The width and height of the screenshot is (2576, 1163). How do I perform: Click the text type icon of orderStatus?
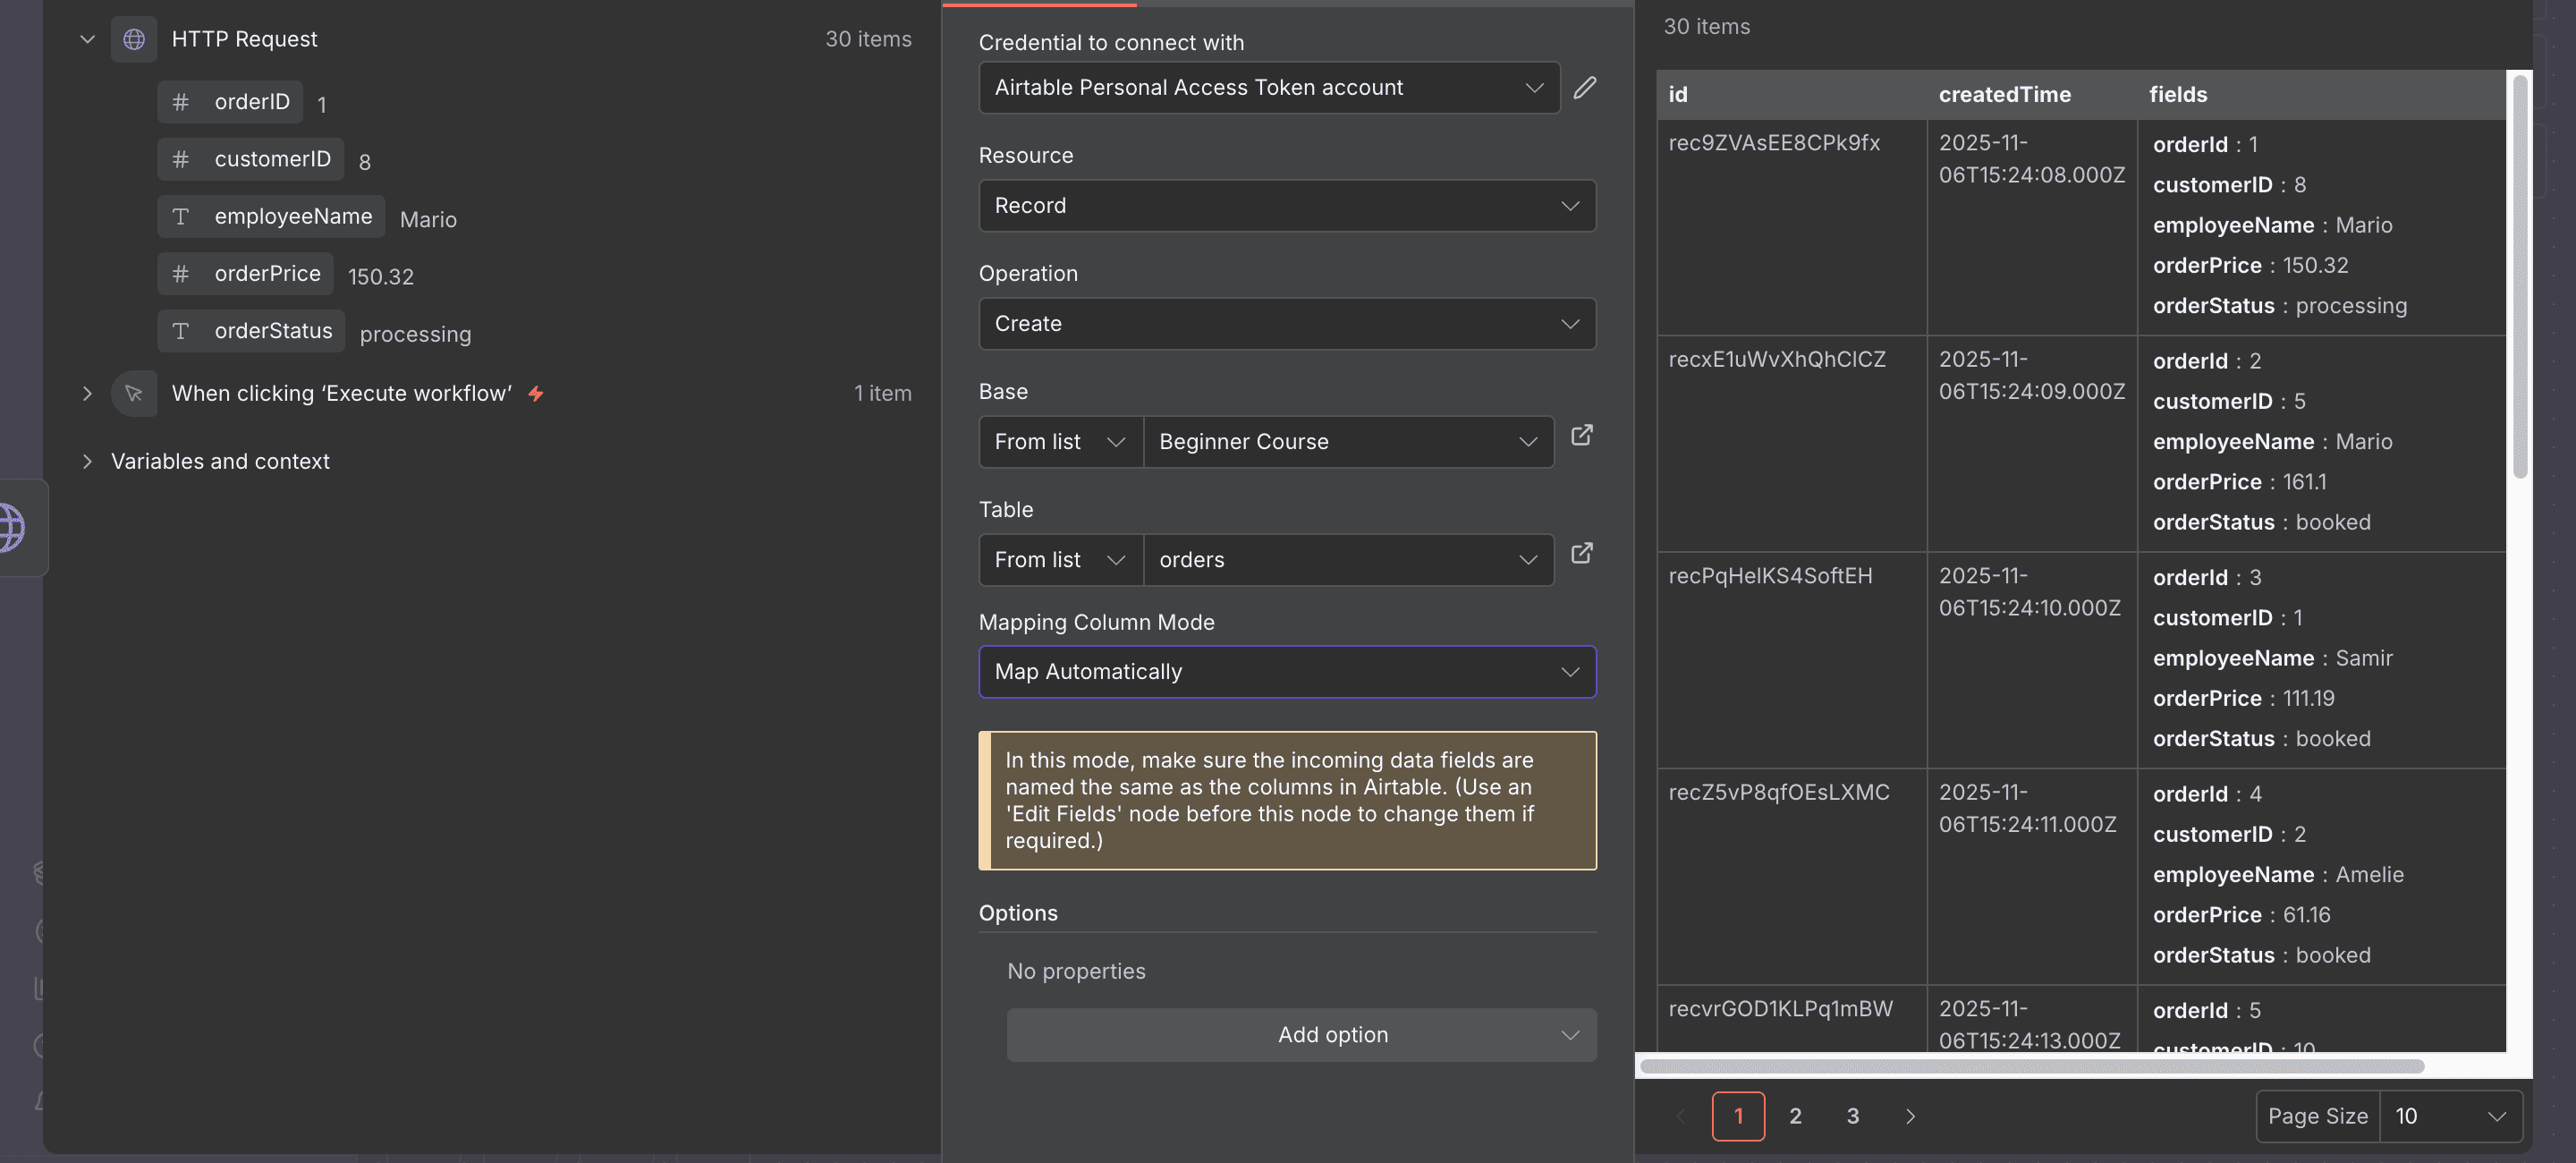[x=181, y=331]
